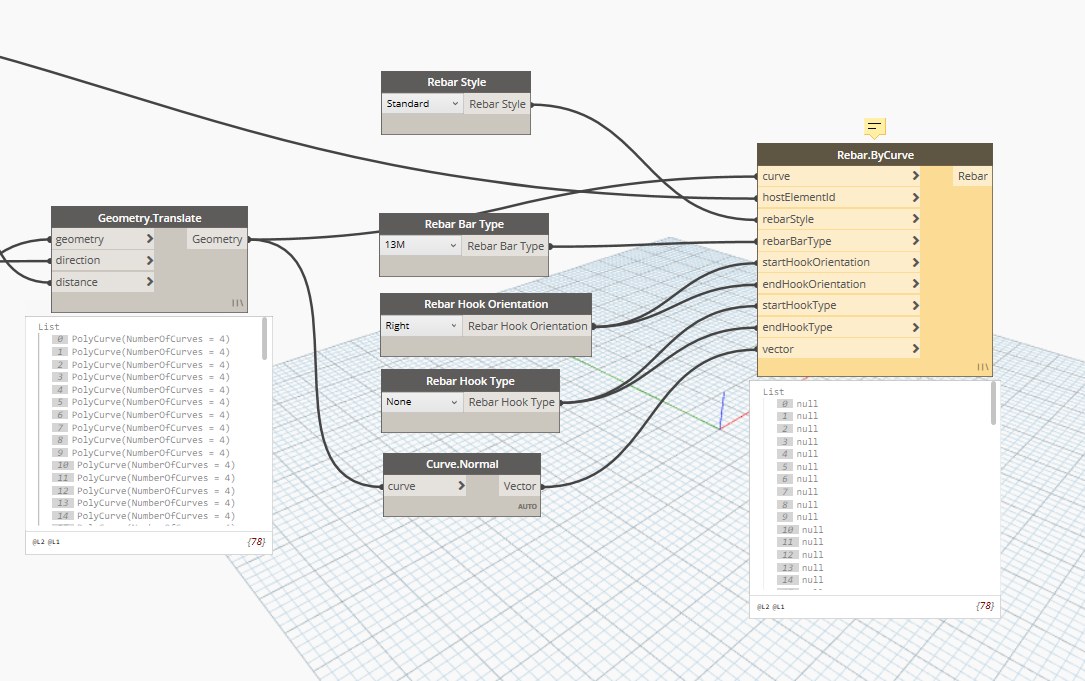
Task: Click the Rebar Style output port
Action: click(x=498, y=104)
